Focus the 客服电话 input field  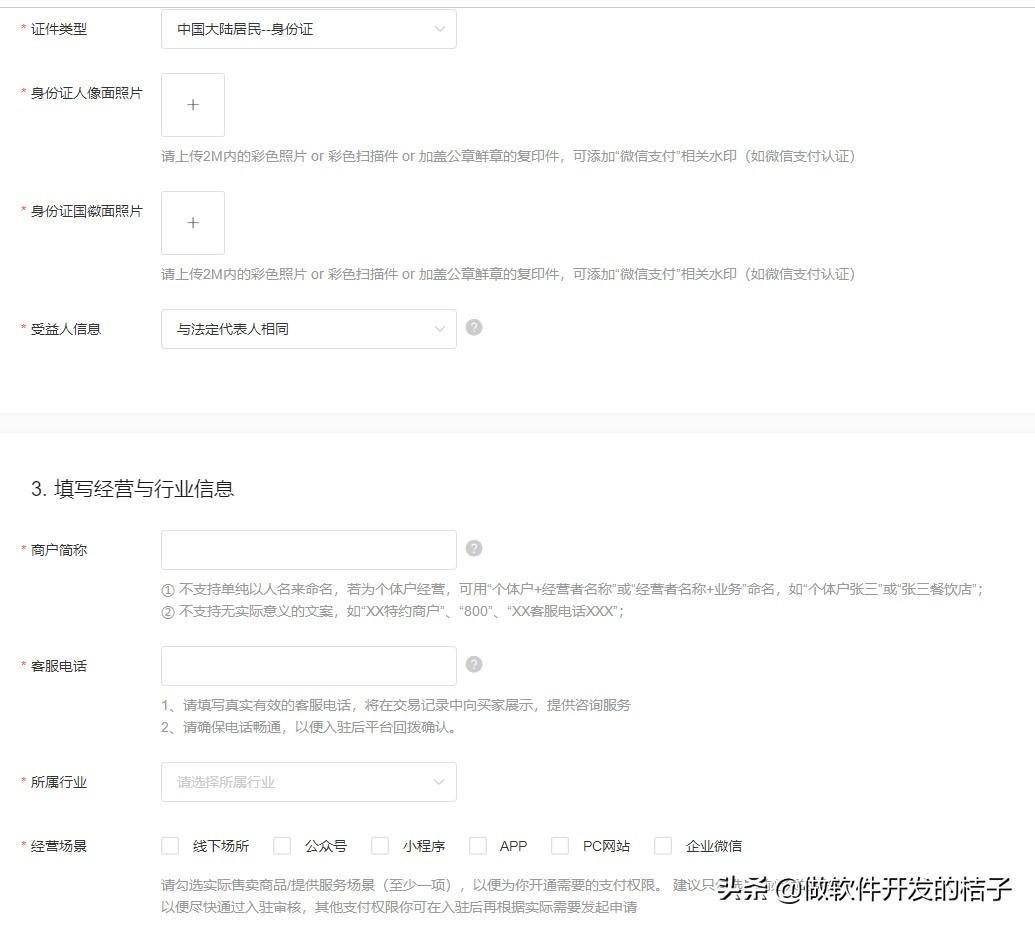pos(308,666)
